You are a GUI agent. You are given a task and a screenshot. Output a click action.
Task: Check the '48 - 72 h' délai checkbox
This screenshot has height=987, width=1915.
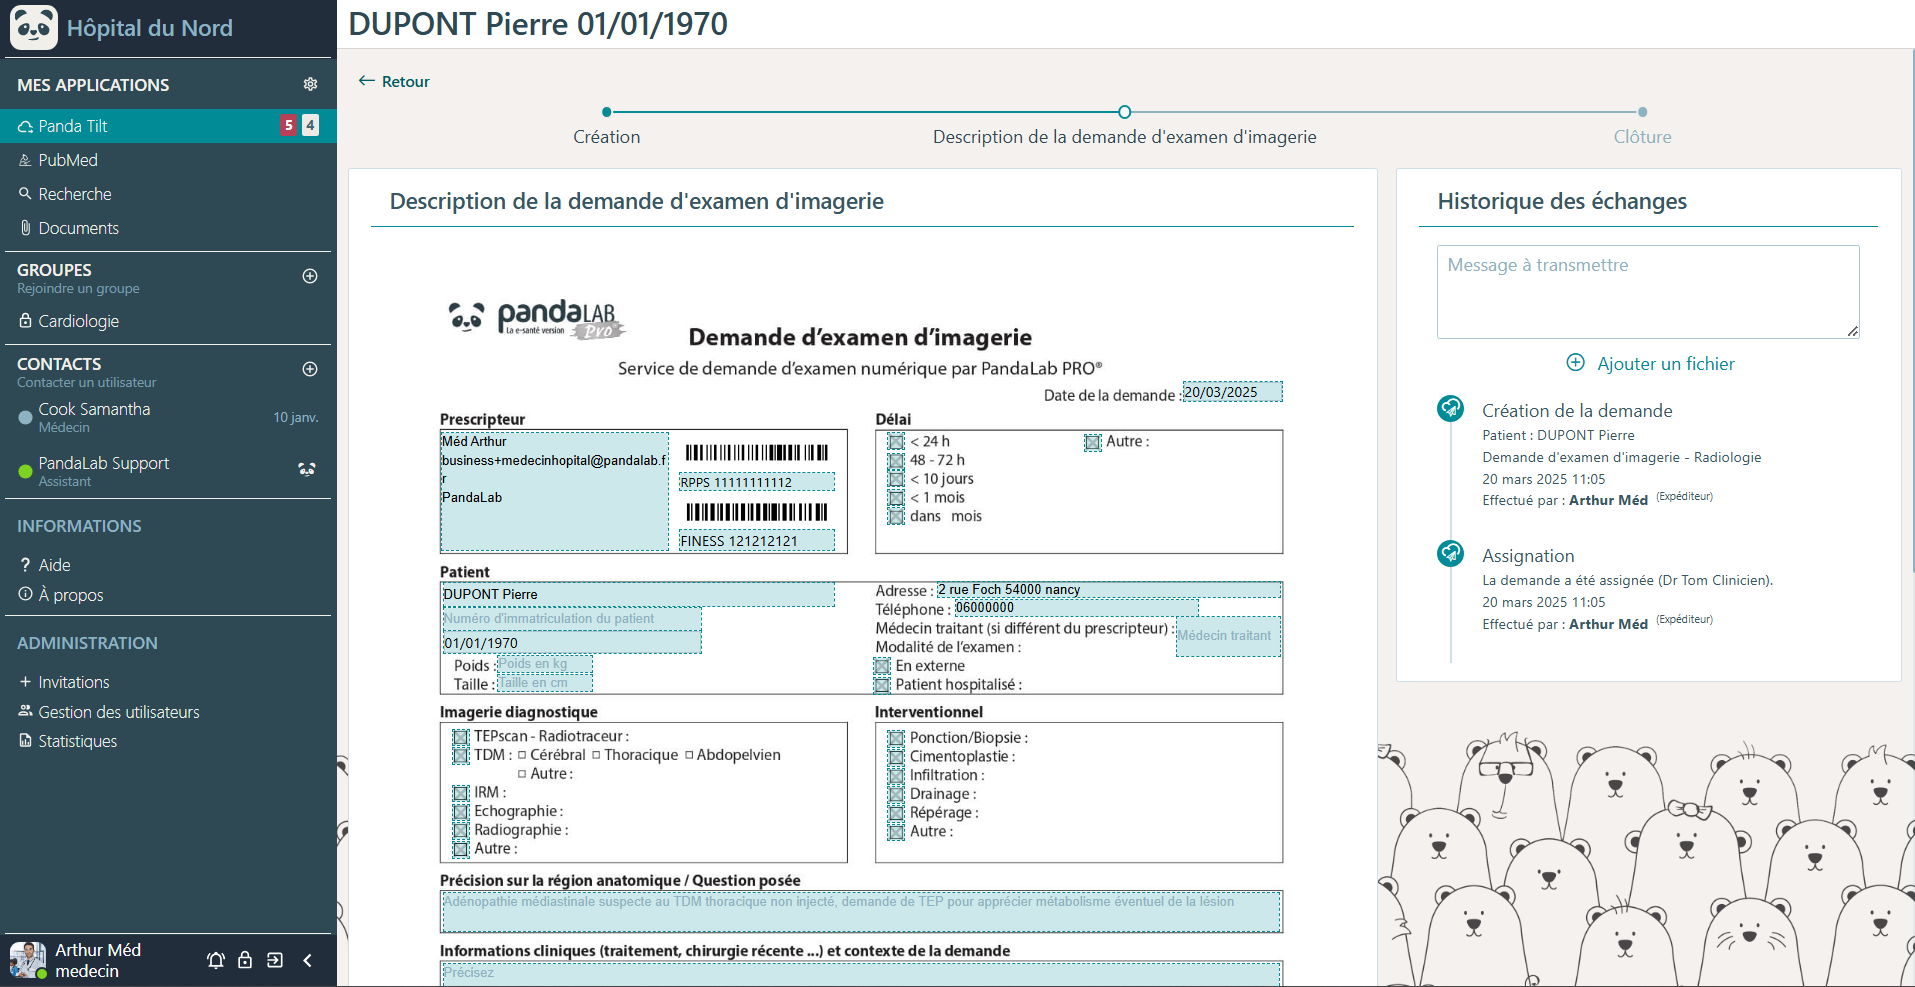pos(896,461)
